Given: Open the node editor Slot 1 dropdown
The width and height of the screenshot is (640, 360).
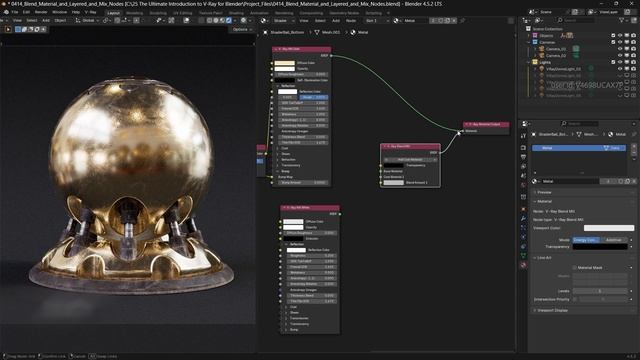Looking at the screenshot, I should tap(376, 20).
